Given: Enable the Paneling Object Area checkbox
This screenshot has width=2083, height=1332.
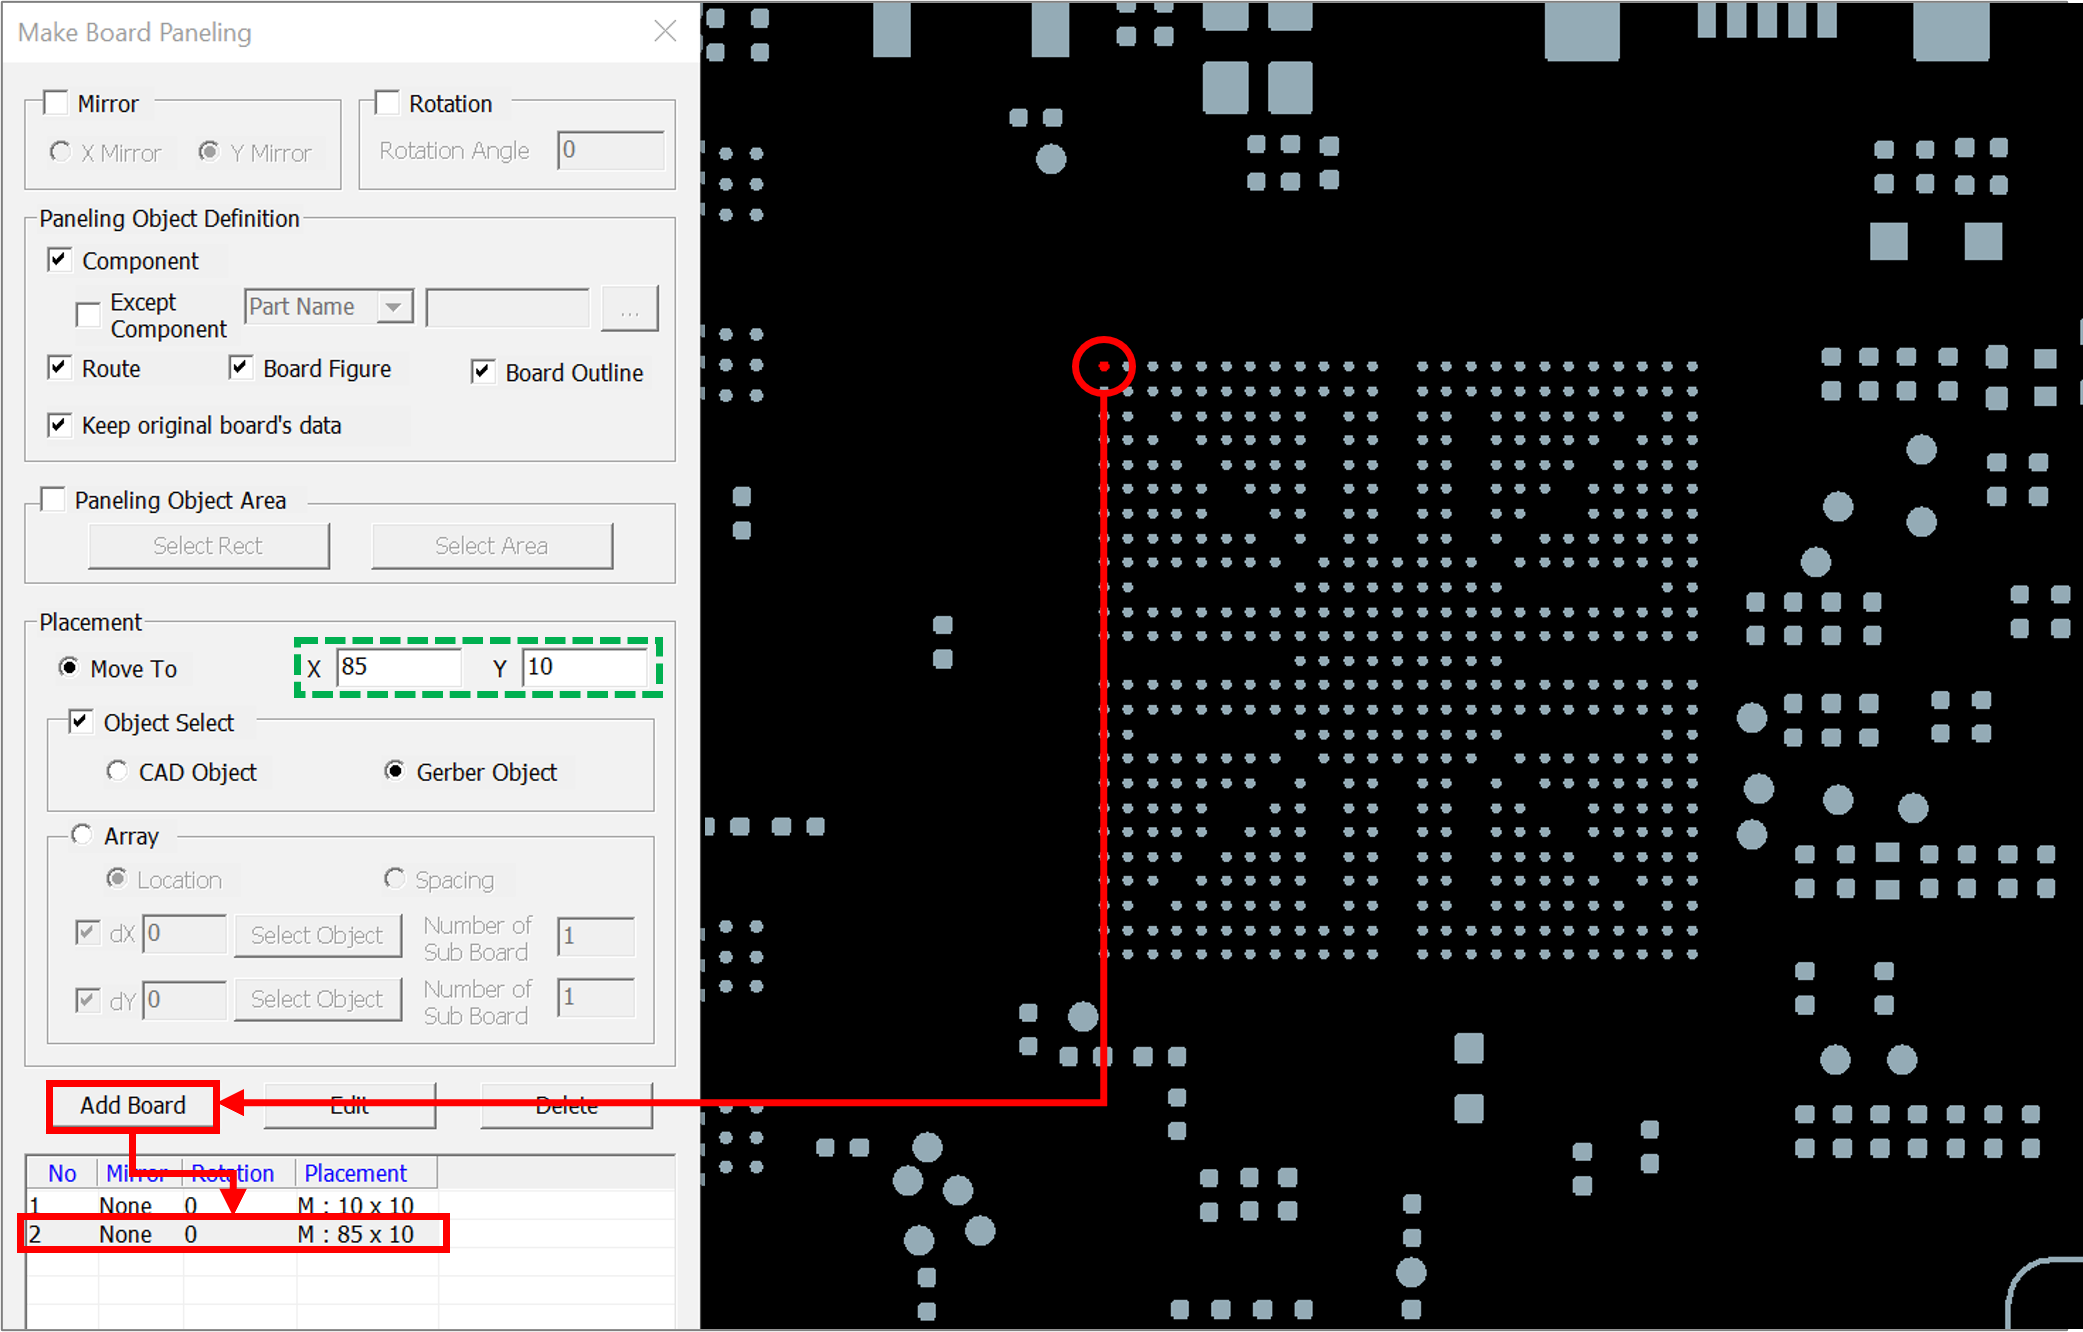Looking at the screenshot, I should coord(53,499).
